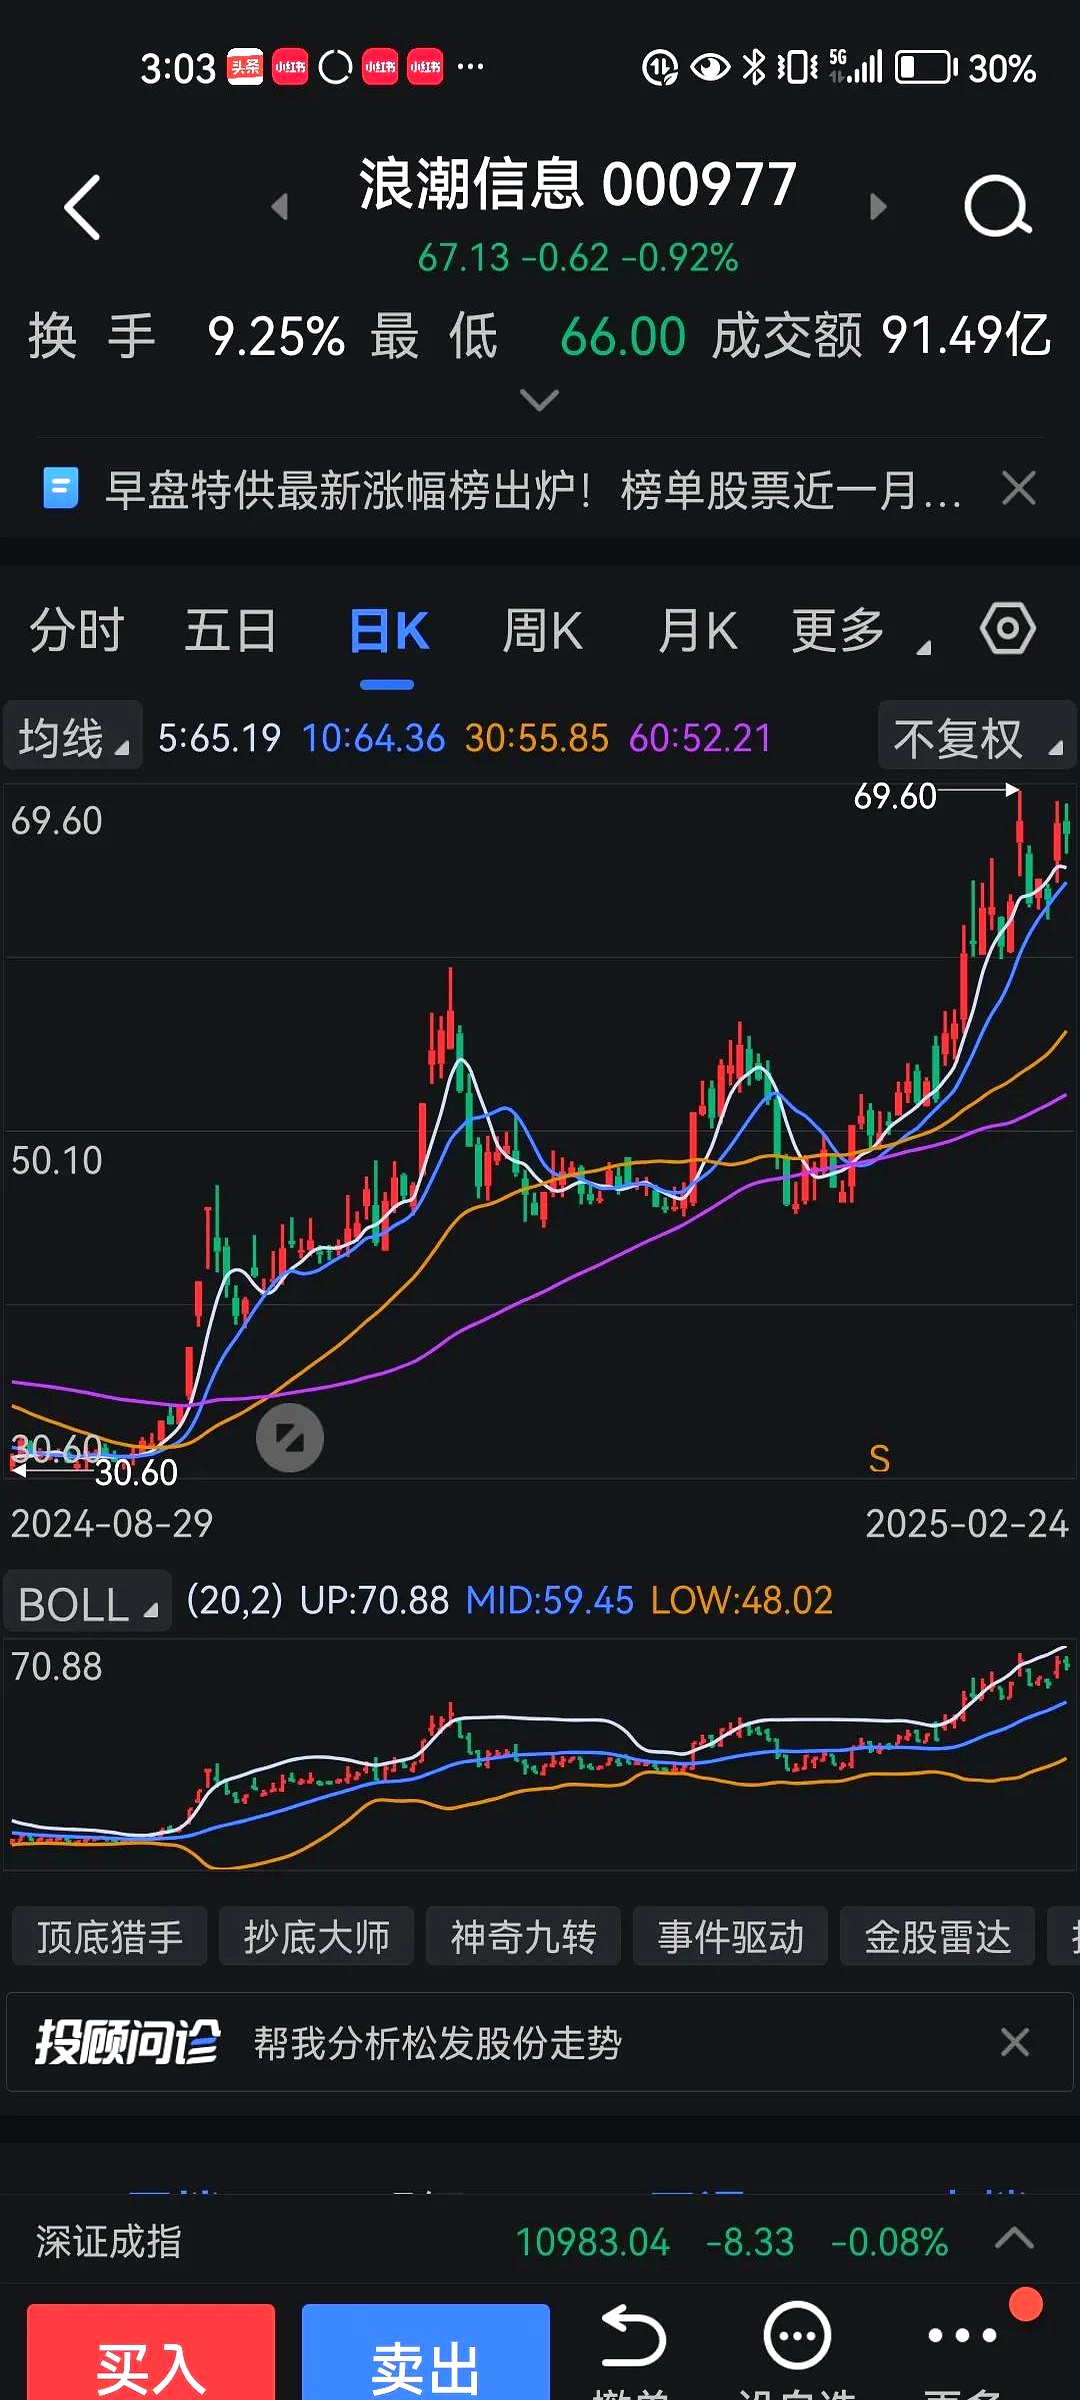1080x2400 pixels.
Task: Tap the Bluetooth status bar icon
Action: tap(754, 68)
